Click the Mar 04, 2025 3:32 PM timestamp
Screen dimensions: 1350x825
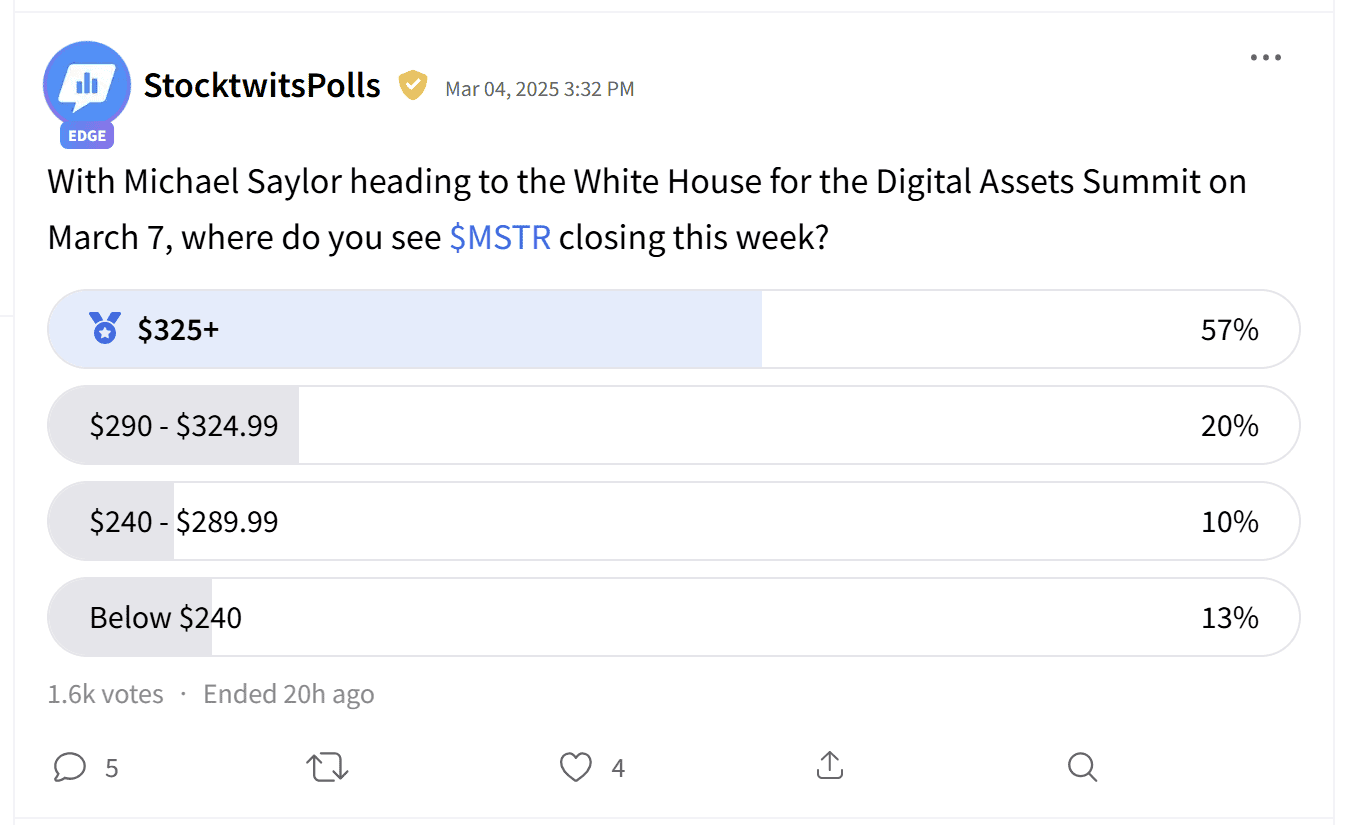(x=539, y=89)
